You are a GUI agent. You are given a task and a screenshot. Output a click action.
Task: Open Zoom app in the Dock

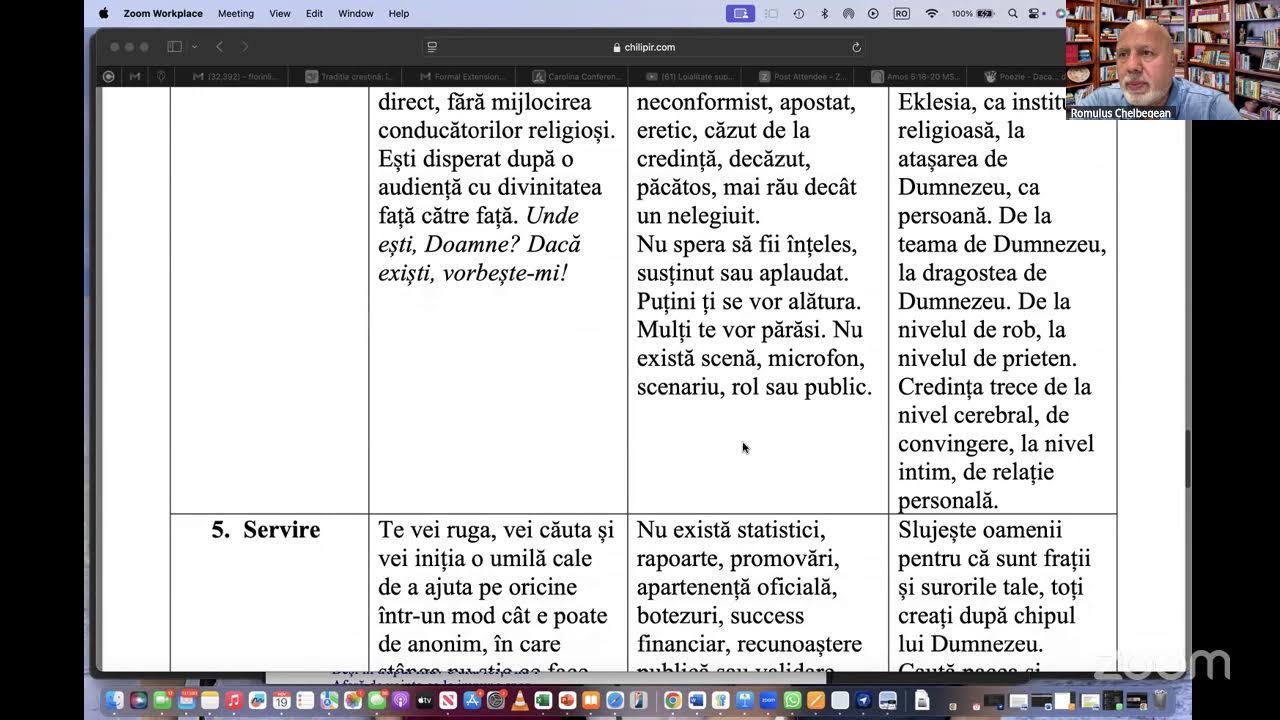pos(768,700)
